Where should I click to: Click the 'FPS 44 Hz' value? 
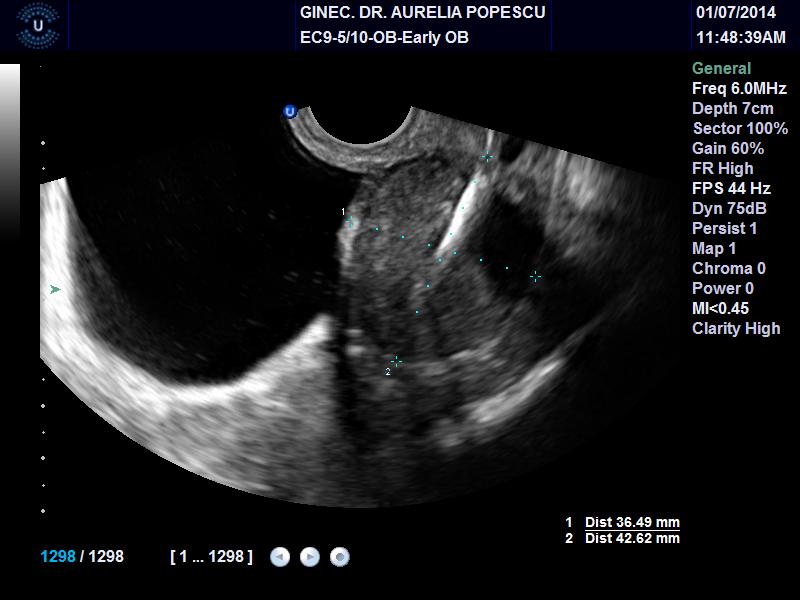coord(731,188)
